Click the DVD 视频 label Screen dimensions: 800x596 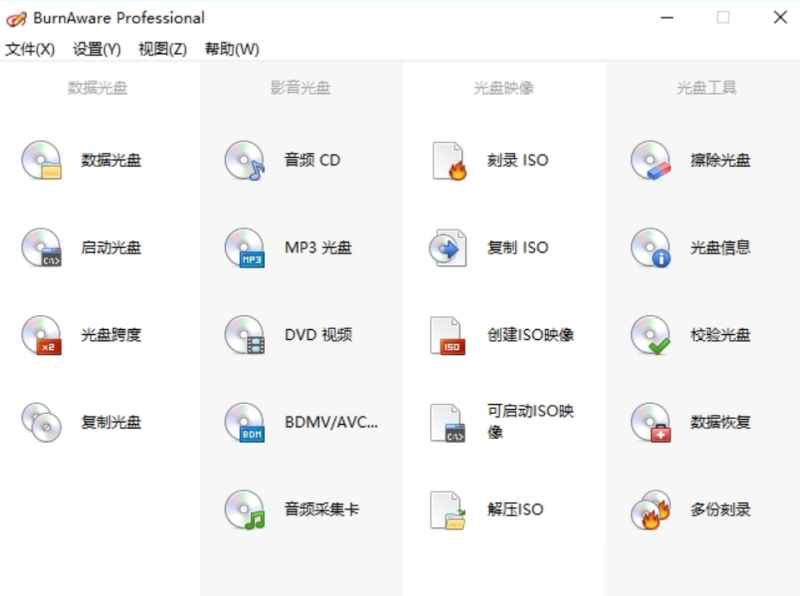[318, 335]
